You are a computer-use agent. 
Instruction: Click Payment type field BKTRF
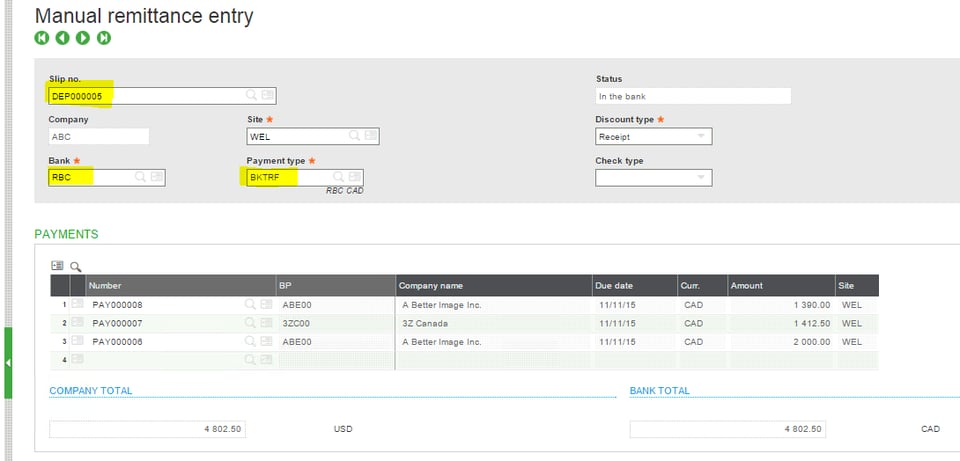pyautogui.click(x=305, y=178)
